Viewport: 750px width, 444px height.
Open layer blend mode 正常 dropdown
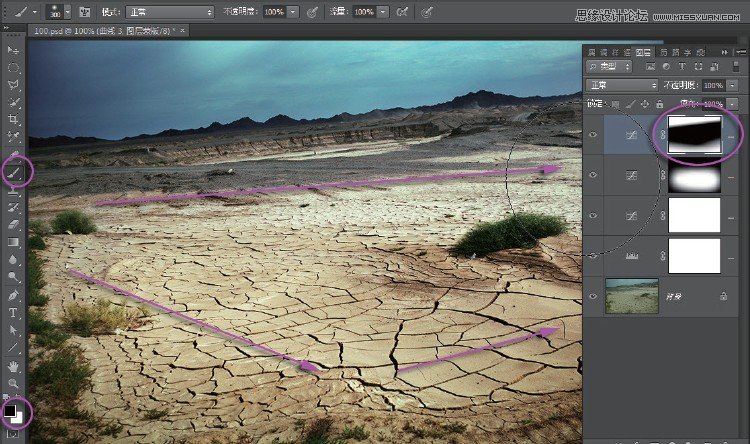[x=622, y=85]
